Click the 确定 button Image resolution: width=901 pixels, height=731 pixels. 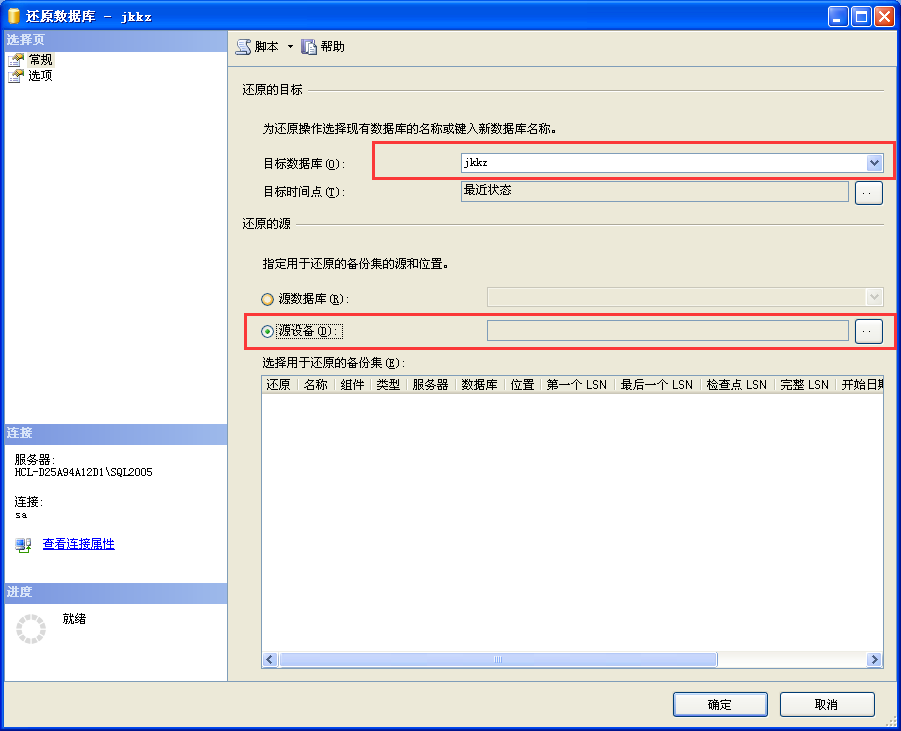[720, 705]
